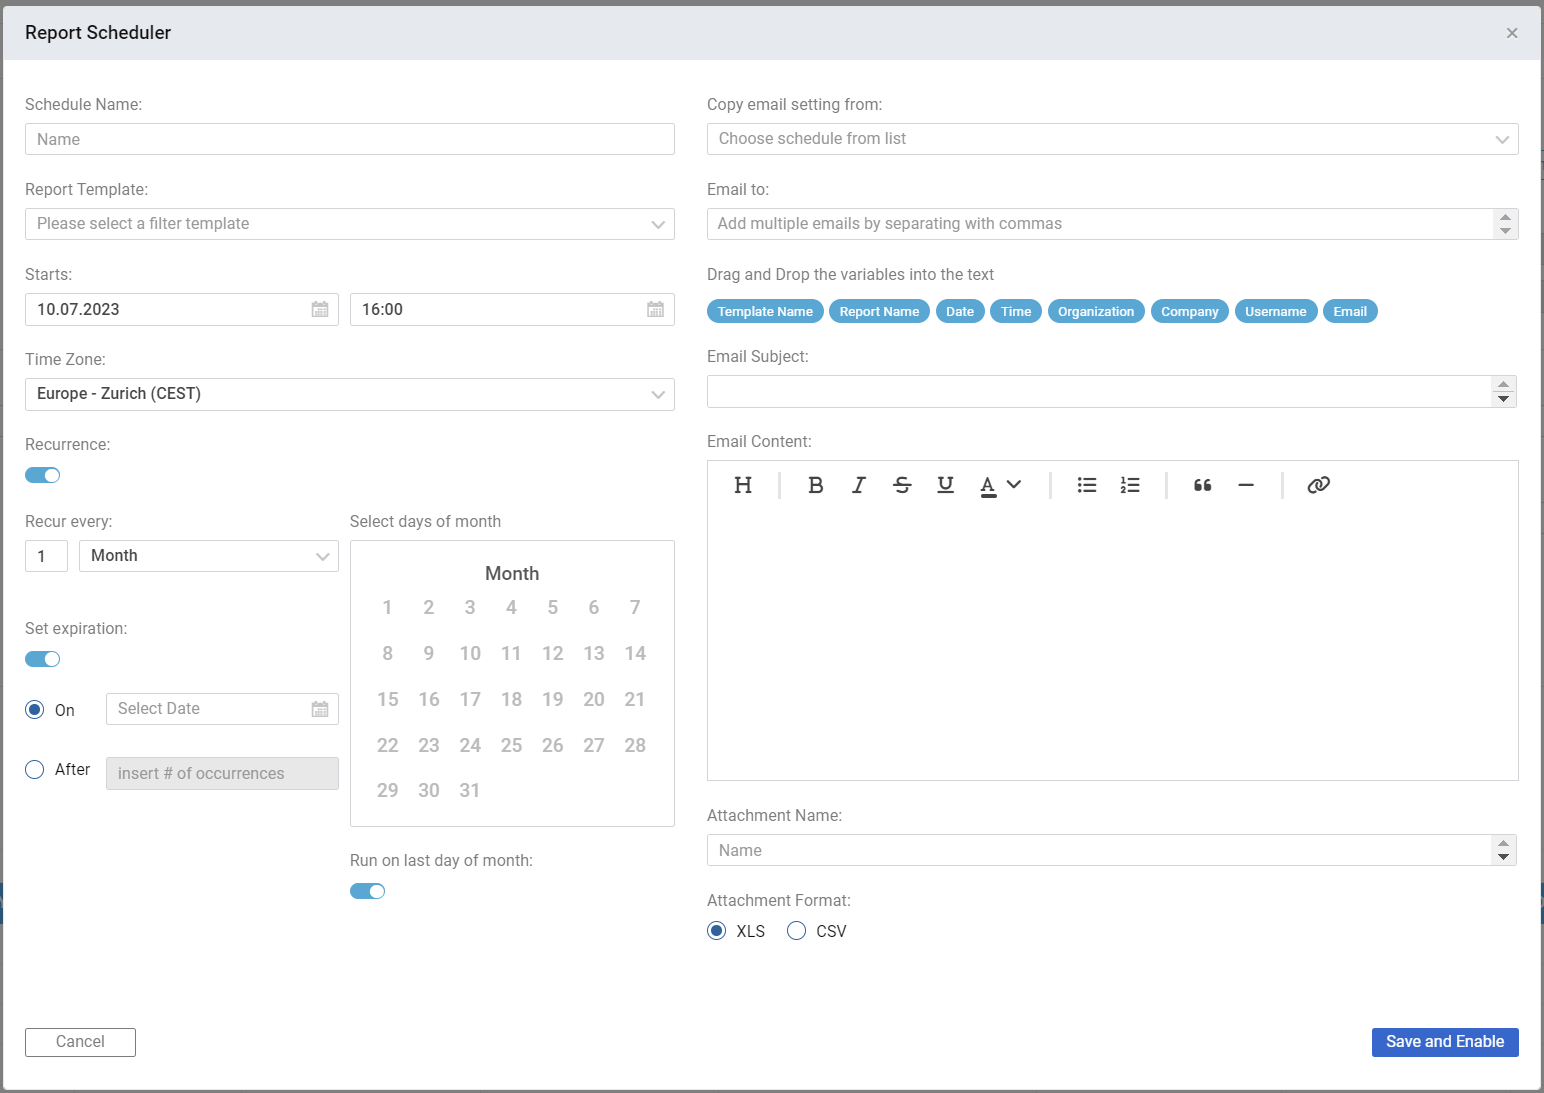The image size is (1544, 1093).
Task: Click the Company variable tag
Action: tap(1190, 311)
